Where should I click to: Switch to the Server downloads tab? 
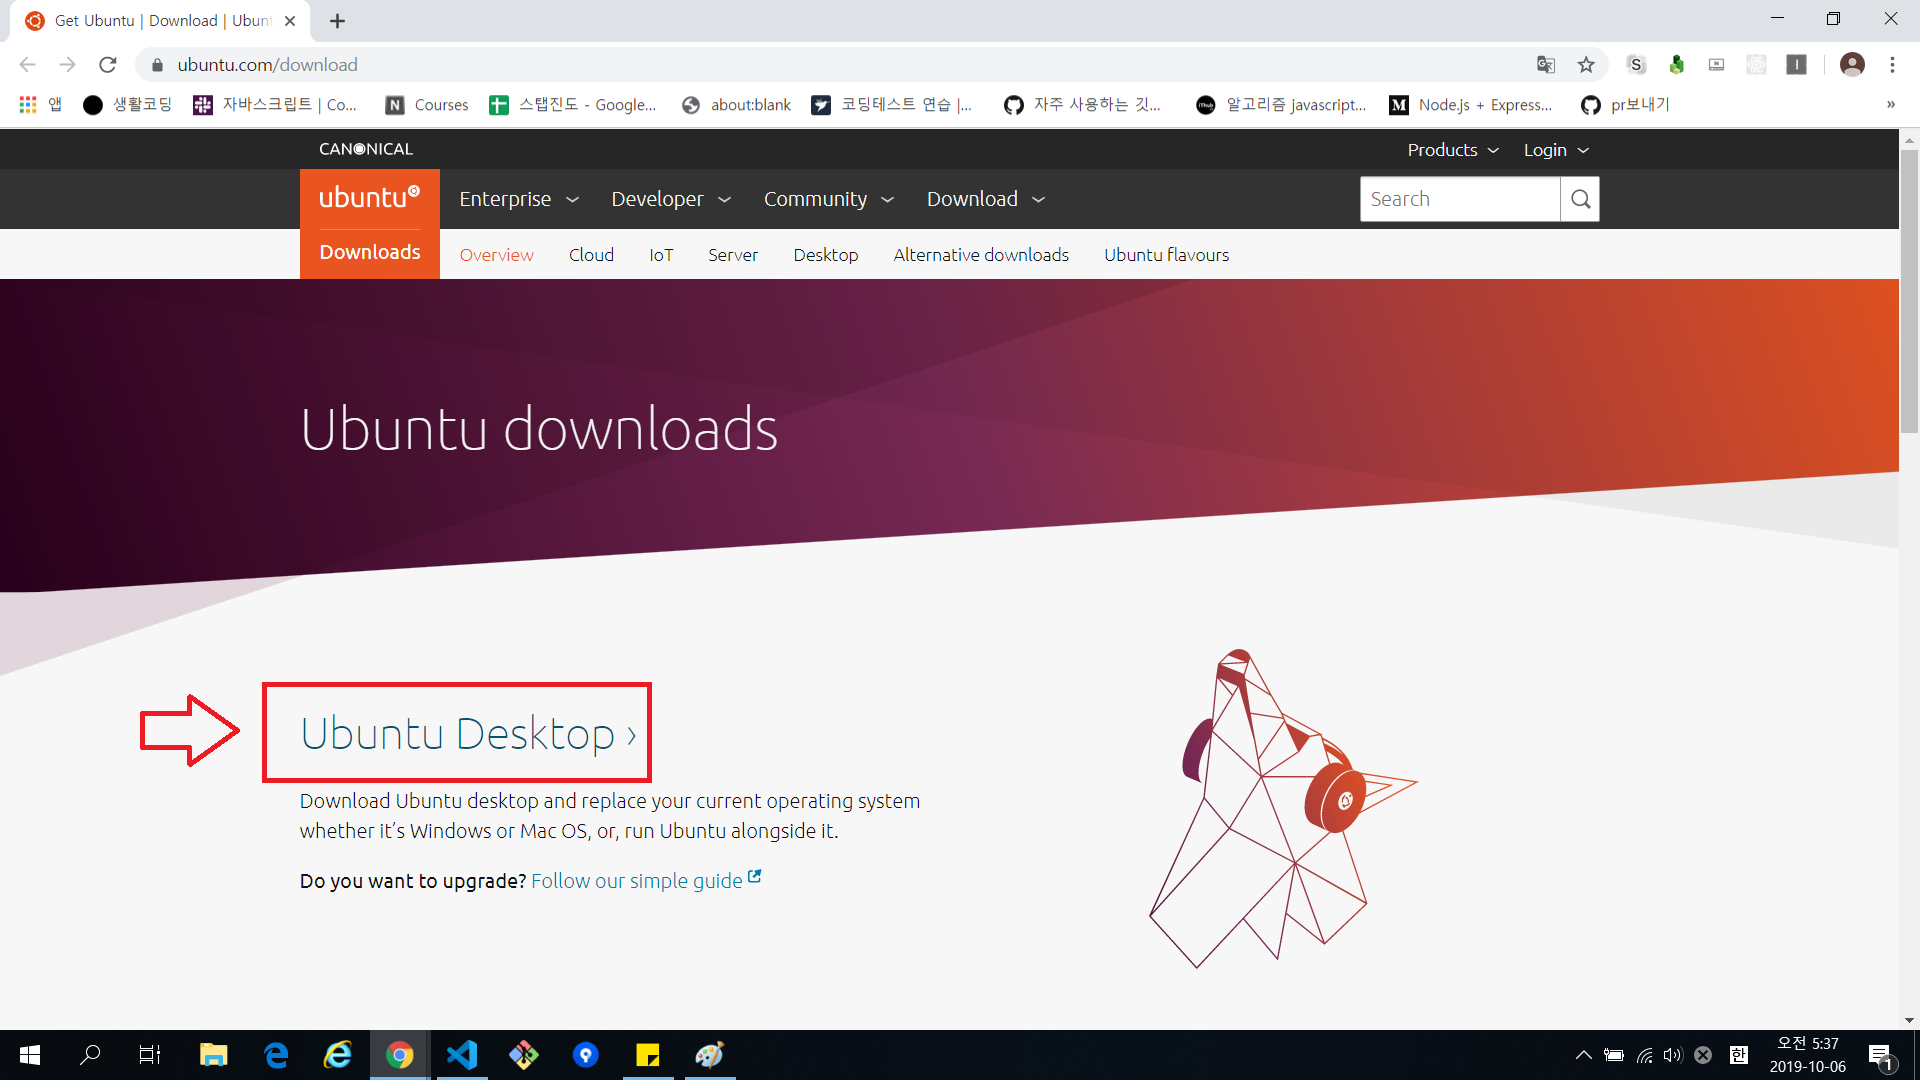click(x=732, y=255)
